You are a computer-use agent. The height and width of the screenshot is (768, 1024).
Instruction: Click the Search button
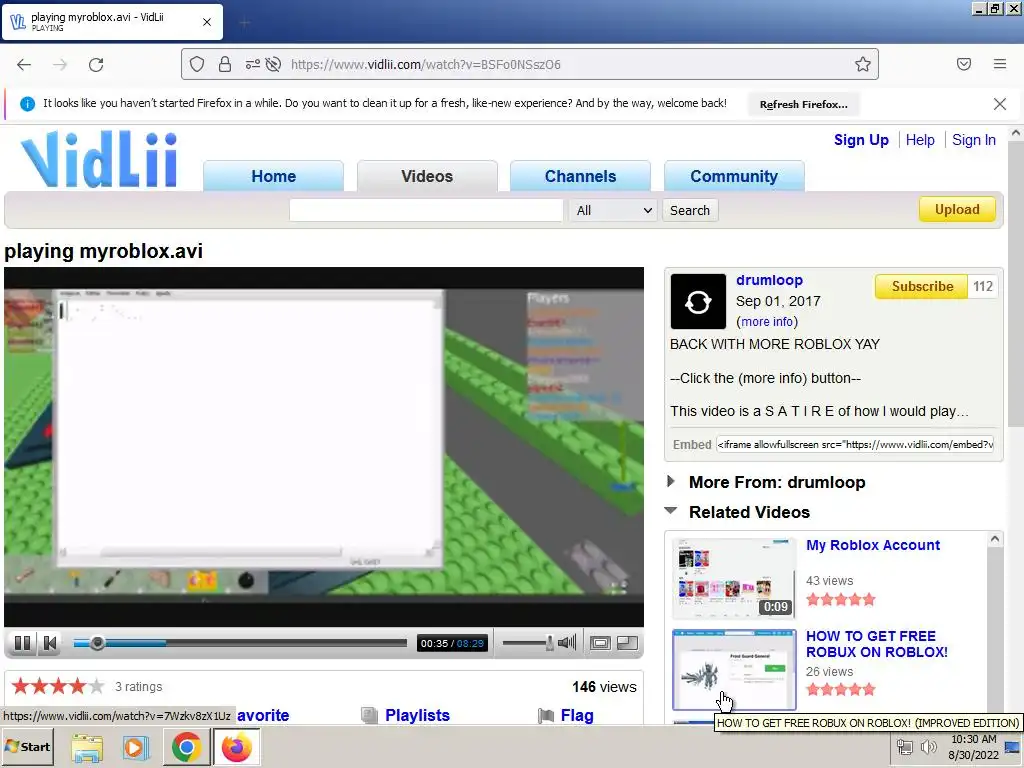tap(690, 210)
